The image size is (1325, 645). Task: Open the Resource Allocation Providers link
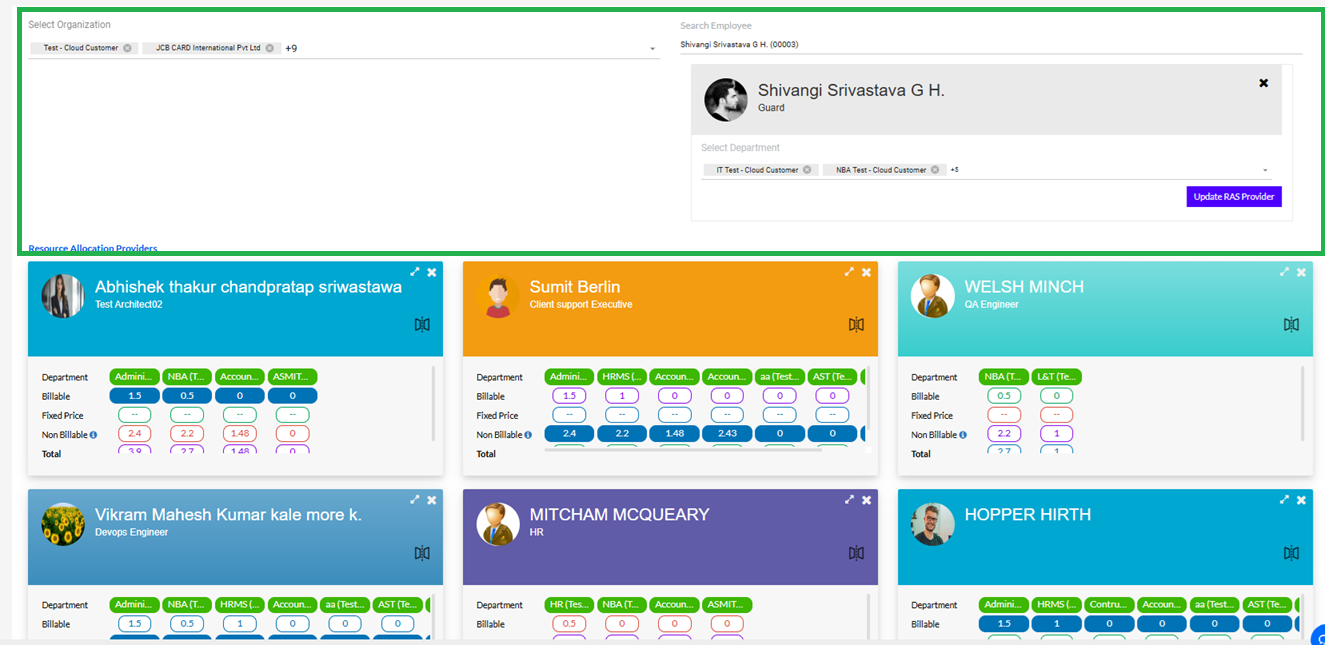[x=93, y=248]
